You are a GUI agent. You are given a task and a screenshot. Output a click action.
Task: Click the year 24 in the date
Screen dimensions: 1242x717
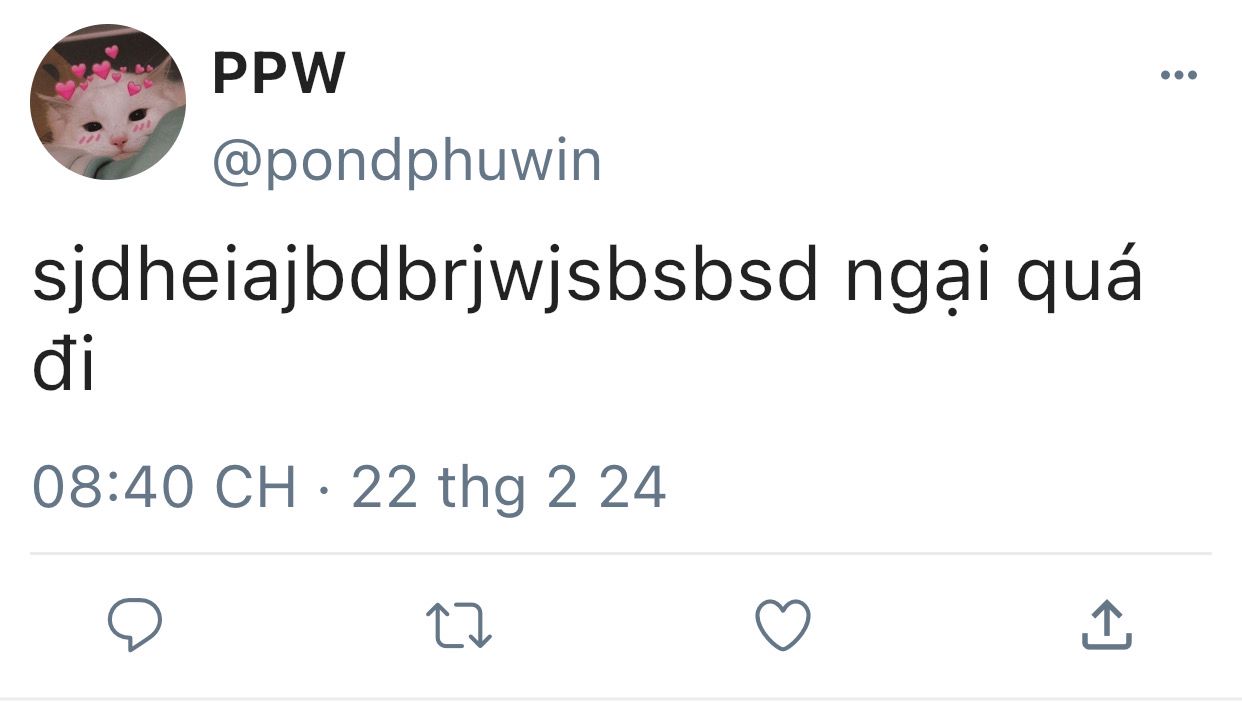633,489
